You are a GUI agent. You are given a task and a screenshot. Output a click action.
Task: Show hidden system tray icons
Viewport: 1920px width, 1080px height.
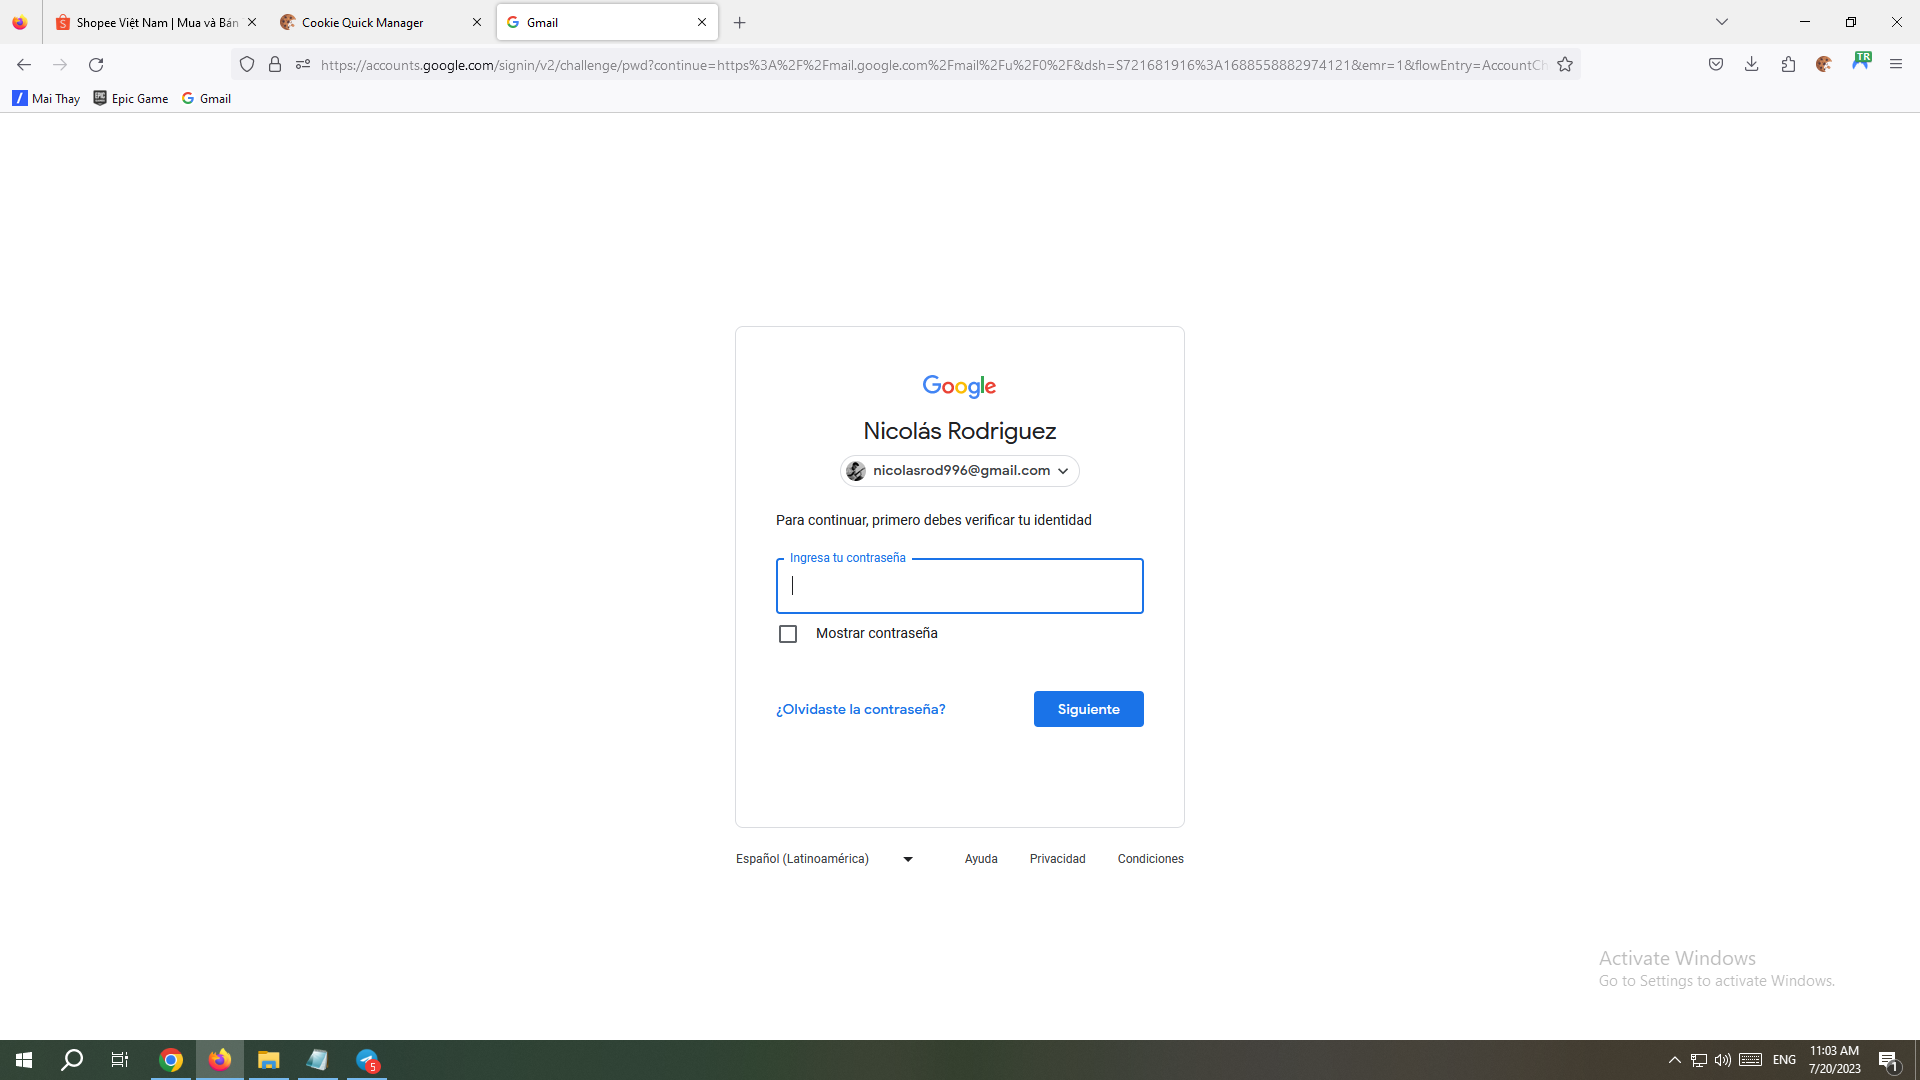[x=1675, y=1060]
